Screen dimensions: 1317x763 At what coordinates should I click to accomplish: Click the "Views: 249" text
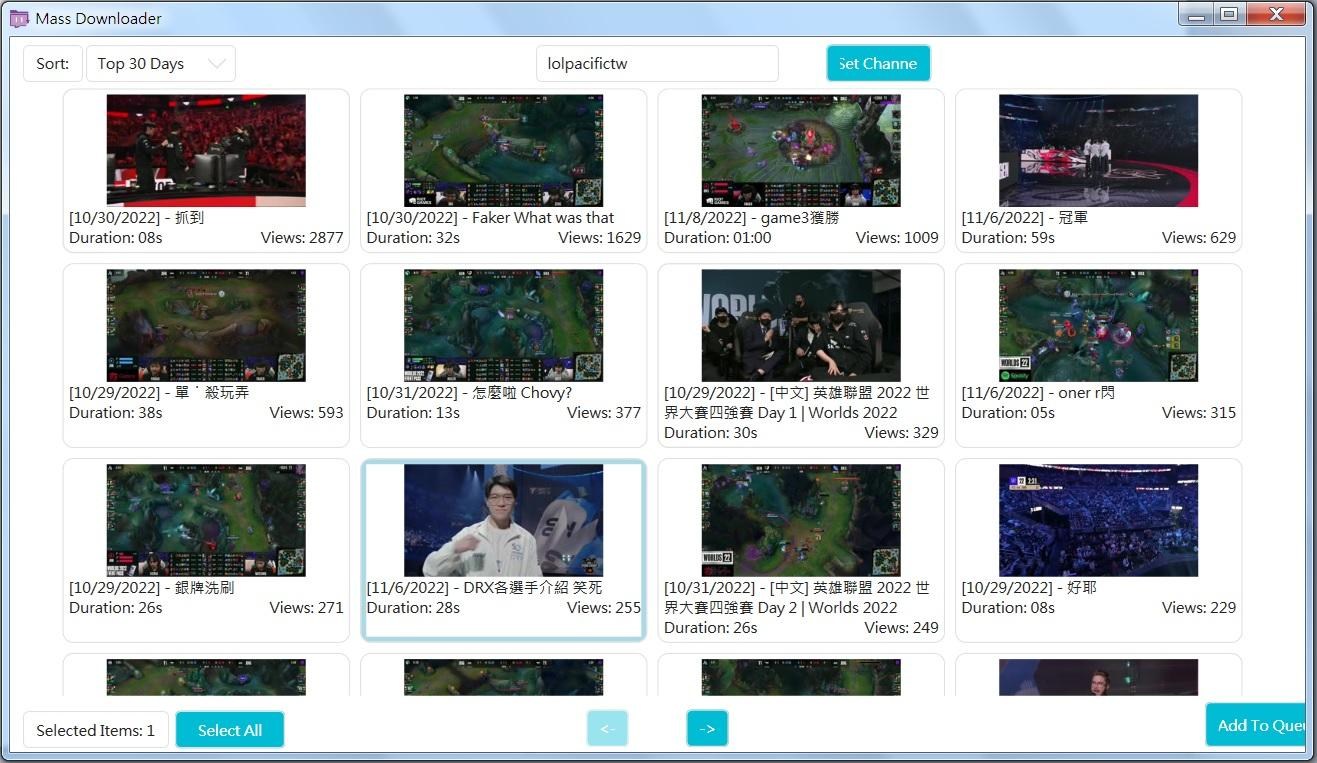pos(902,628)
